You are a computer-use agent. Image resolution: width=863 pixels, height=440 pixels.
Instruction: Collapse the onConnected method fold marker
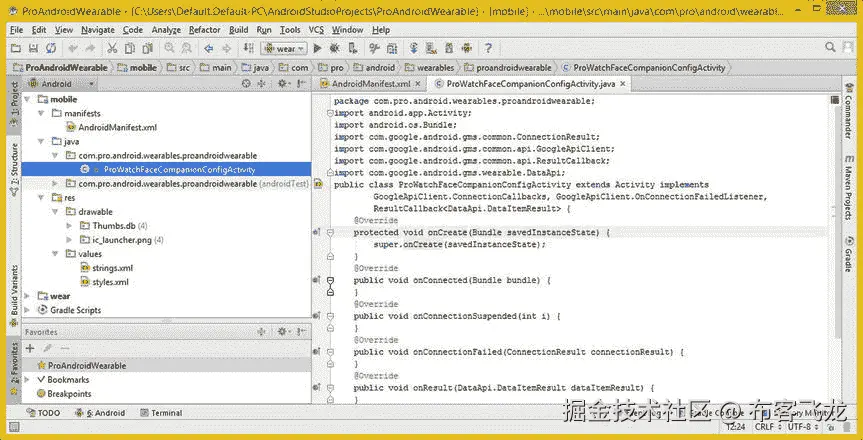(x=330, y=280)
